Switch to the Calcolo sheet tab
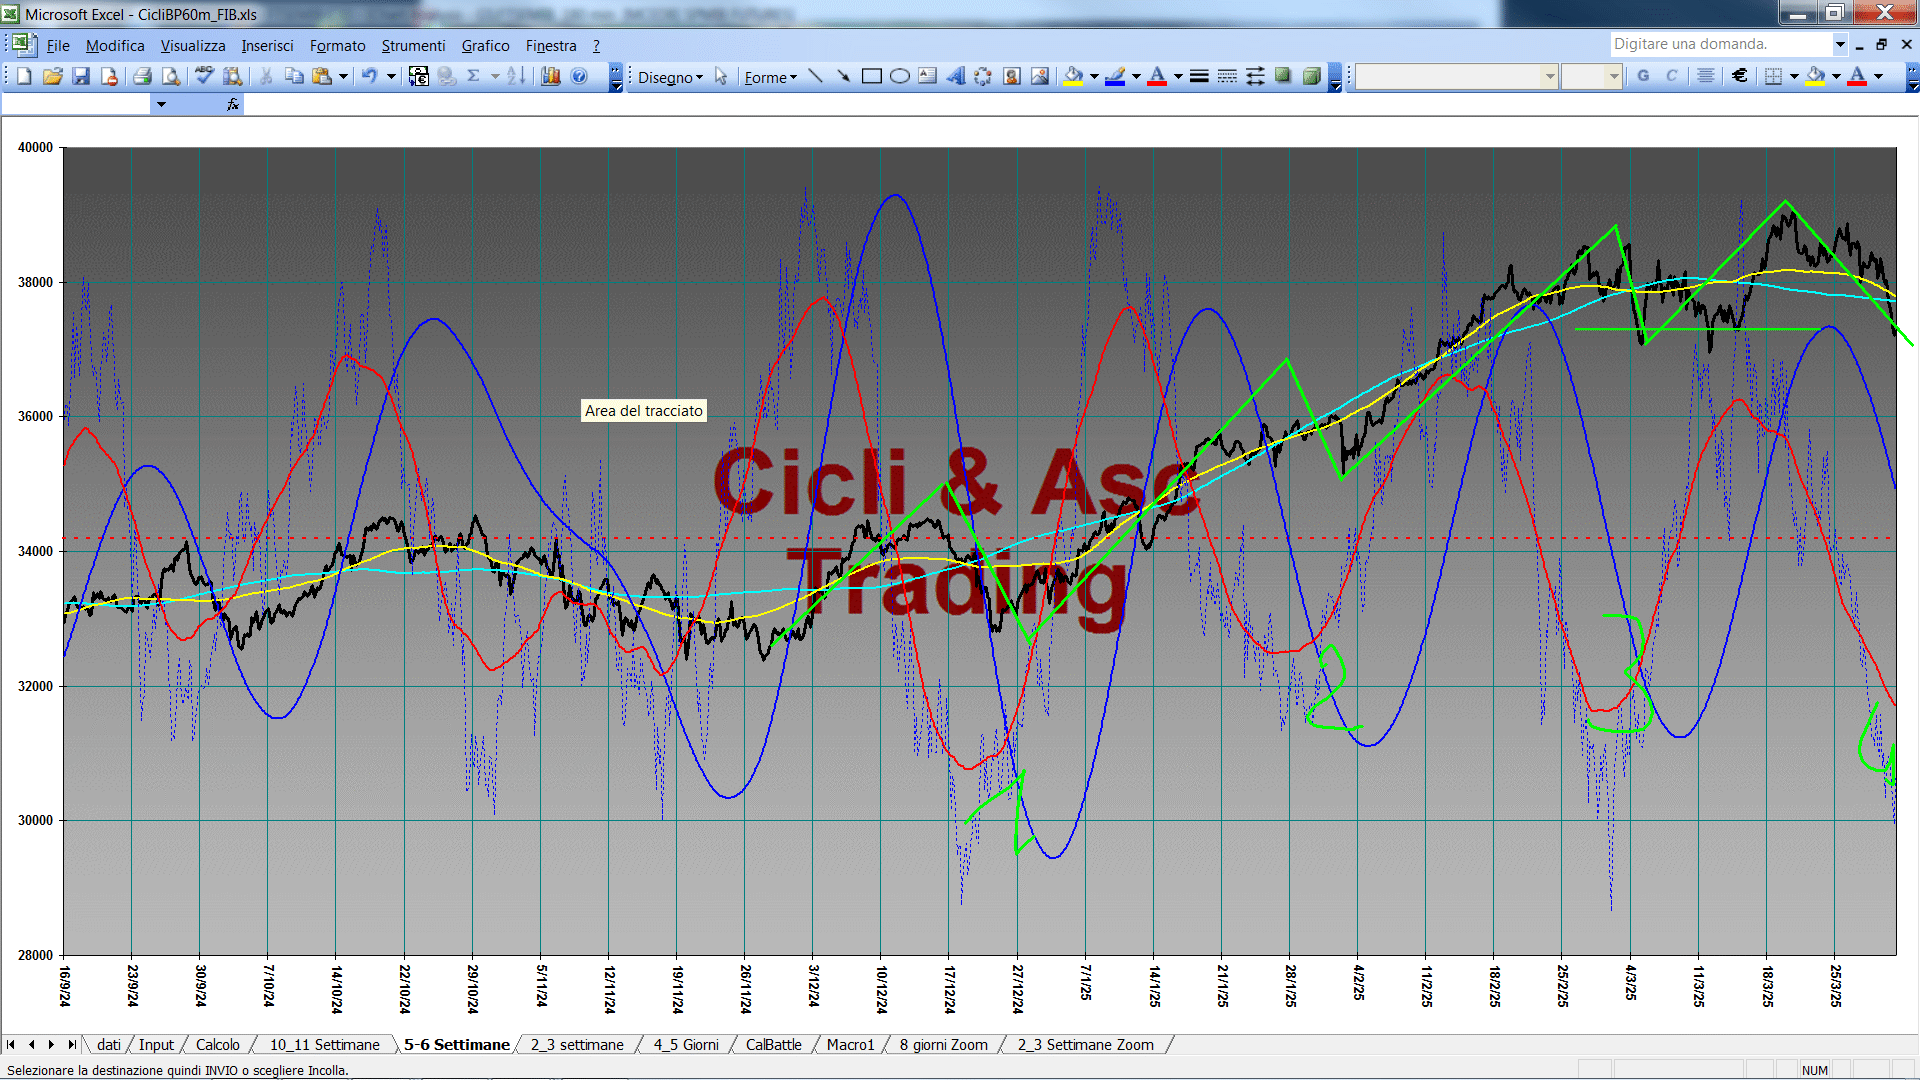This screenshot has height=1080, width=1920. click(217, 1045)
